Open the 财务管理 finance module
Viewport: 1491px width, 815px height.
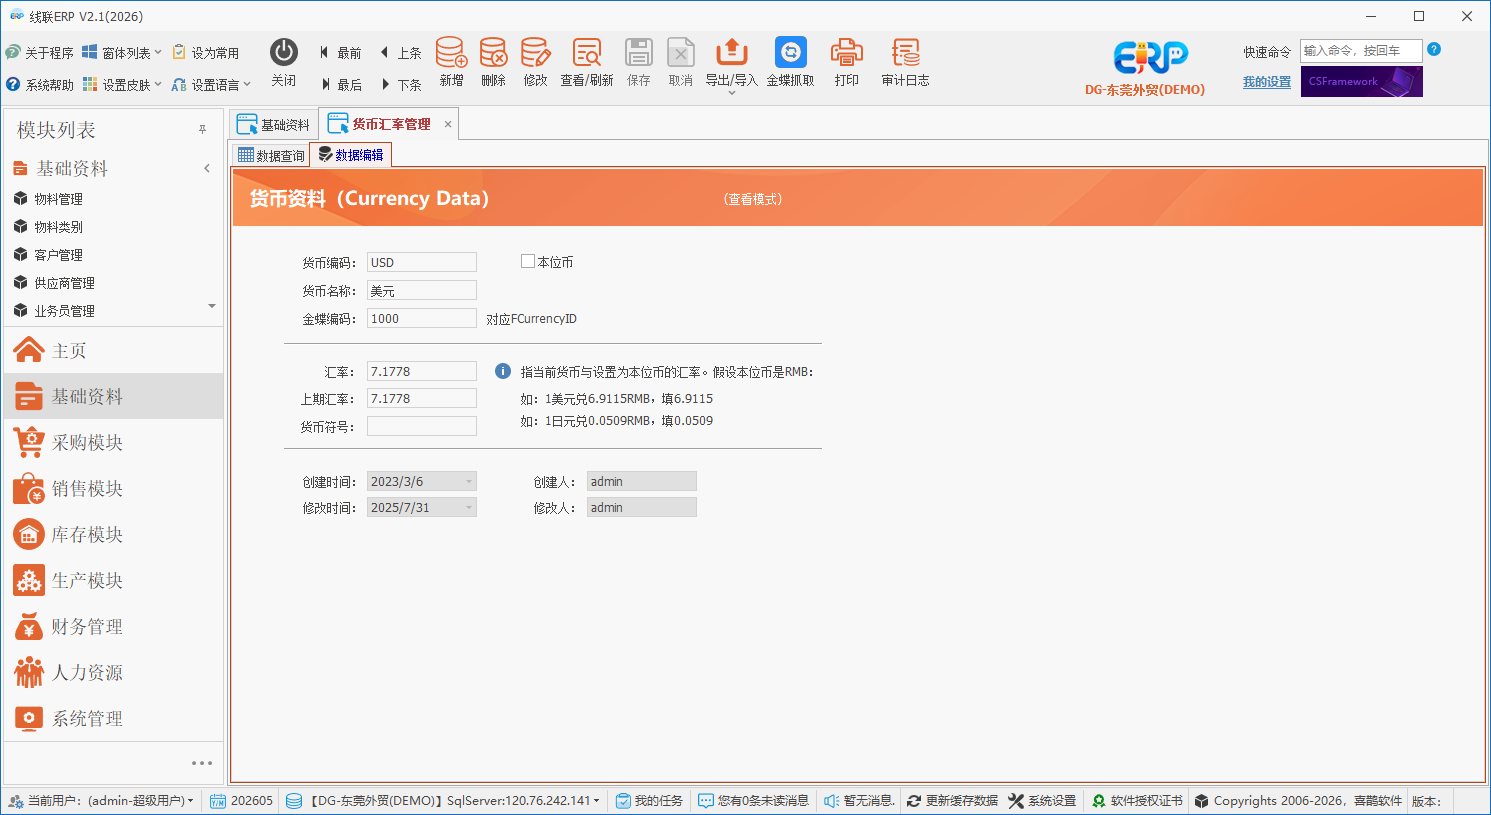[x=113, y=626]
